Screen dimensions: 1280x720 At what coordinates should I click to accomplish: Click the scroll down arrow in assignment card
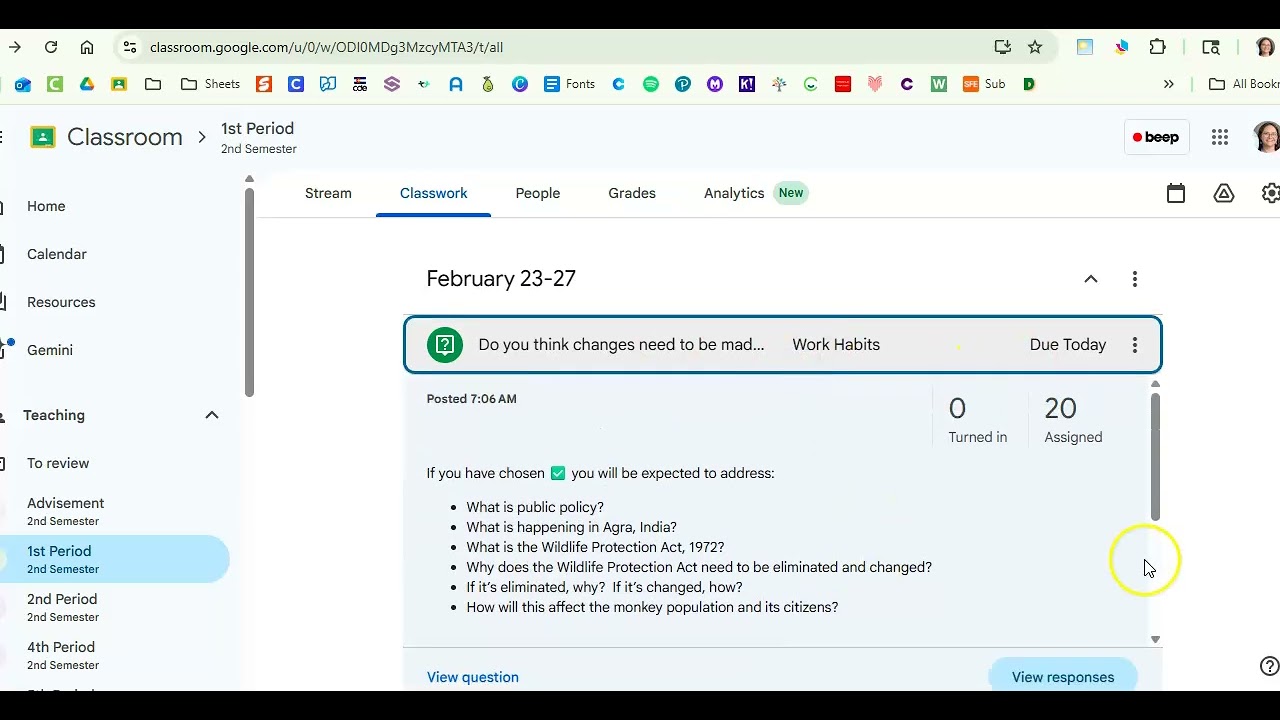tap(1155, 639)
